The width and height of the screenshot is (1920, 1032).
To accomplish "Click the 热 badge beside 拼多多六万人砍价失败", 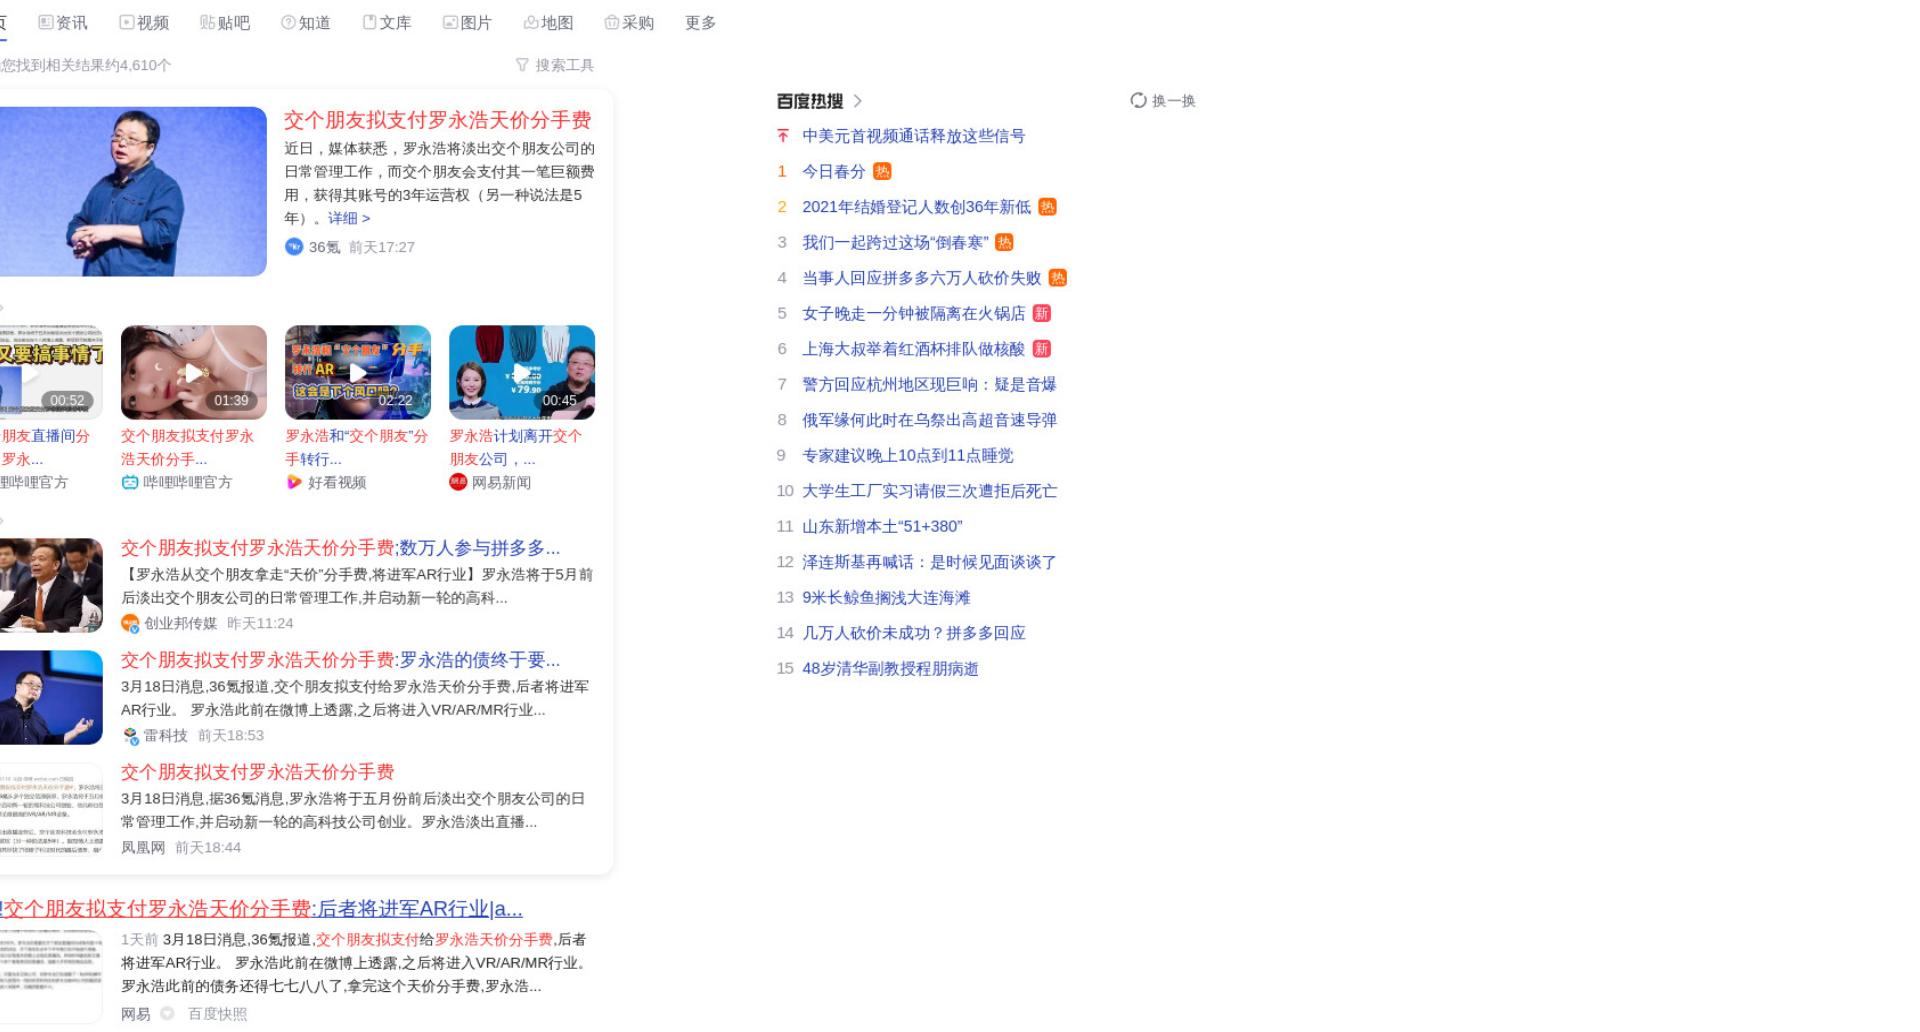I will pyautogui.click(x=1058, y=278).
